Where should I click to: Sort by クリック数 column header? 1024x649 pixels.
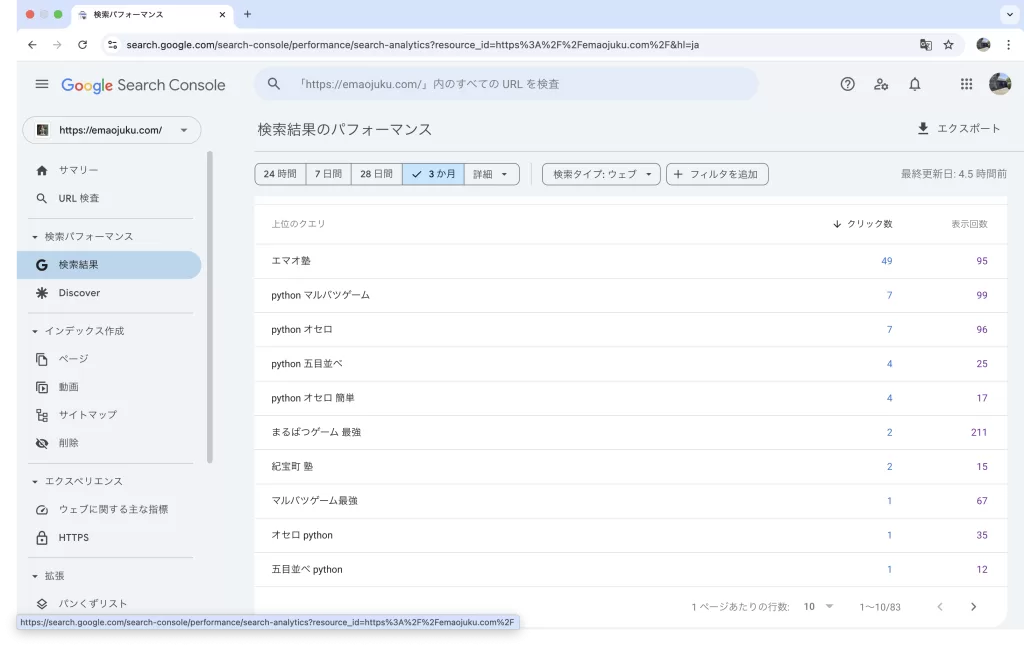click(863, 224)
